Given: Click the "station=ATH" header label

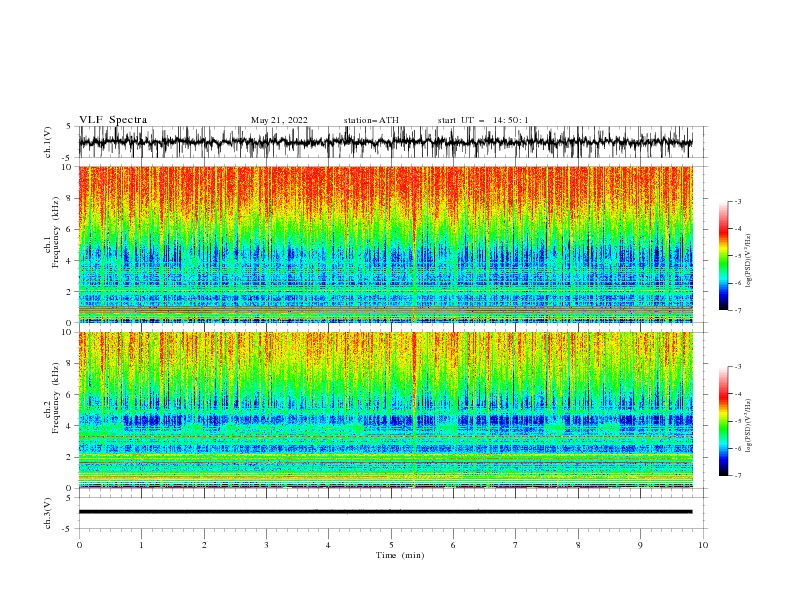Looking at the screenshot, I should point(371,120).
